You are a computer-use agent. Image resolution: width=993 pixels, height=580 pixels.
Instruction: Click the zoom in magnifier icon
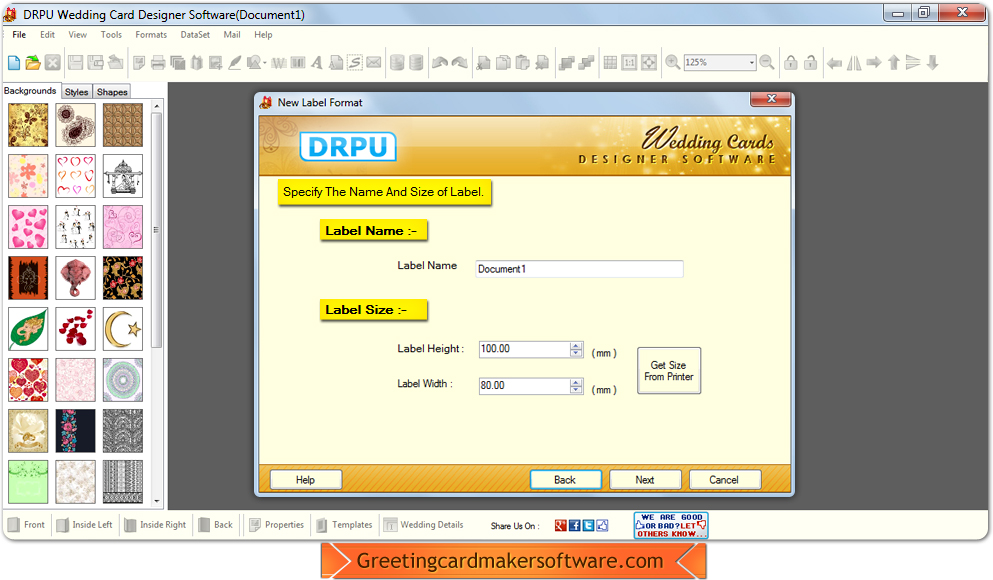pyautogui.click(x=673, y=62)
